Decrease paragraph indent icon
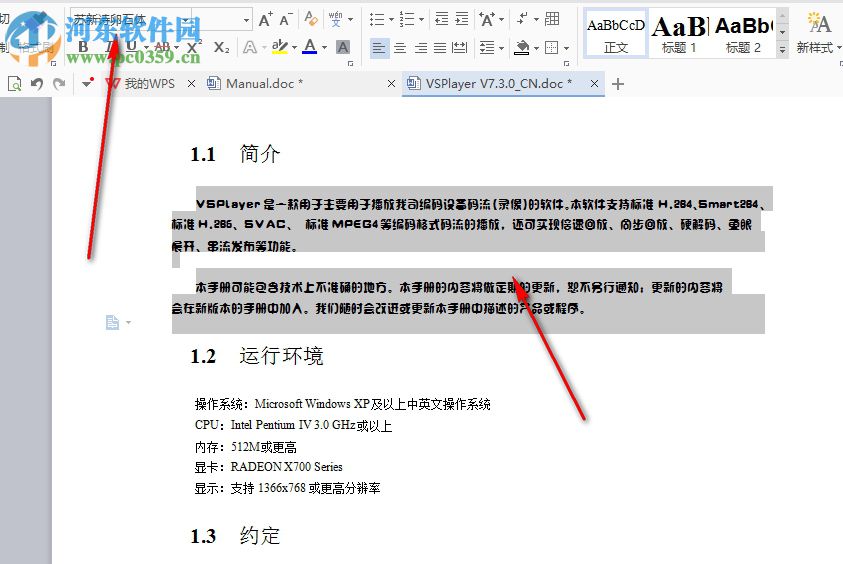843x564 pixels. [441, 19]
